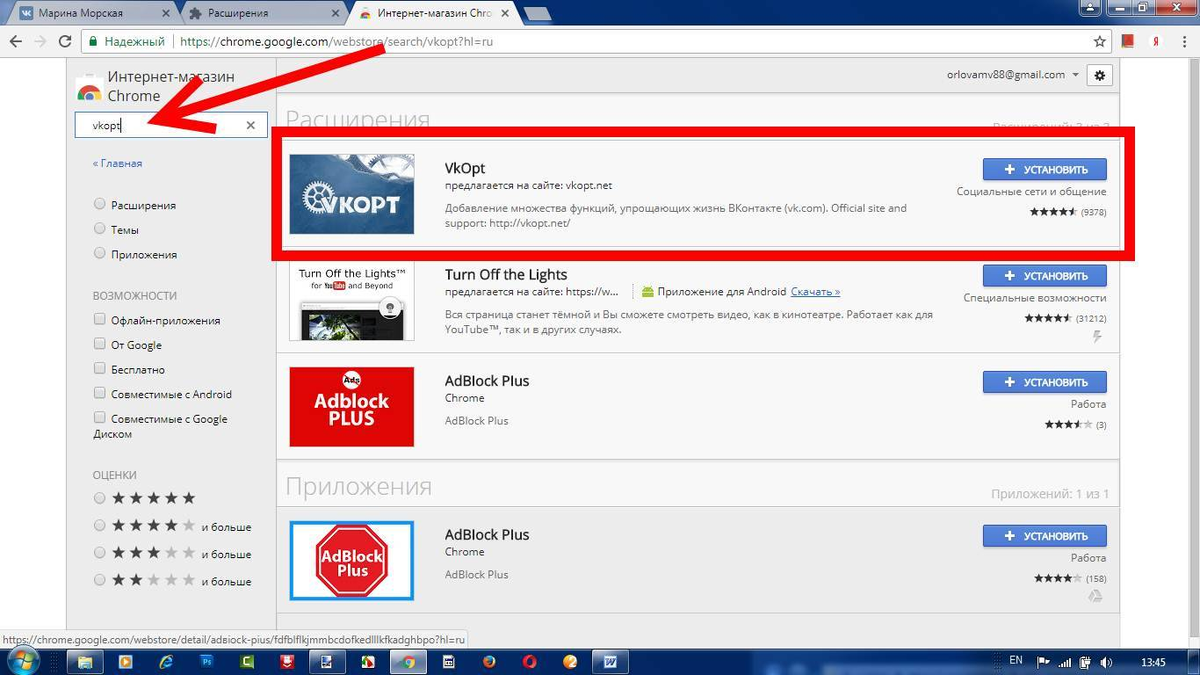Click the EN language indicator
The image size is (1200, 675).
click(1016, 661)
